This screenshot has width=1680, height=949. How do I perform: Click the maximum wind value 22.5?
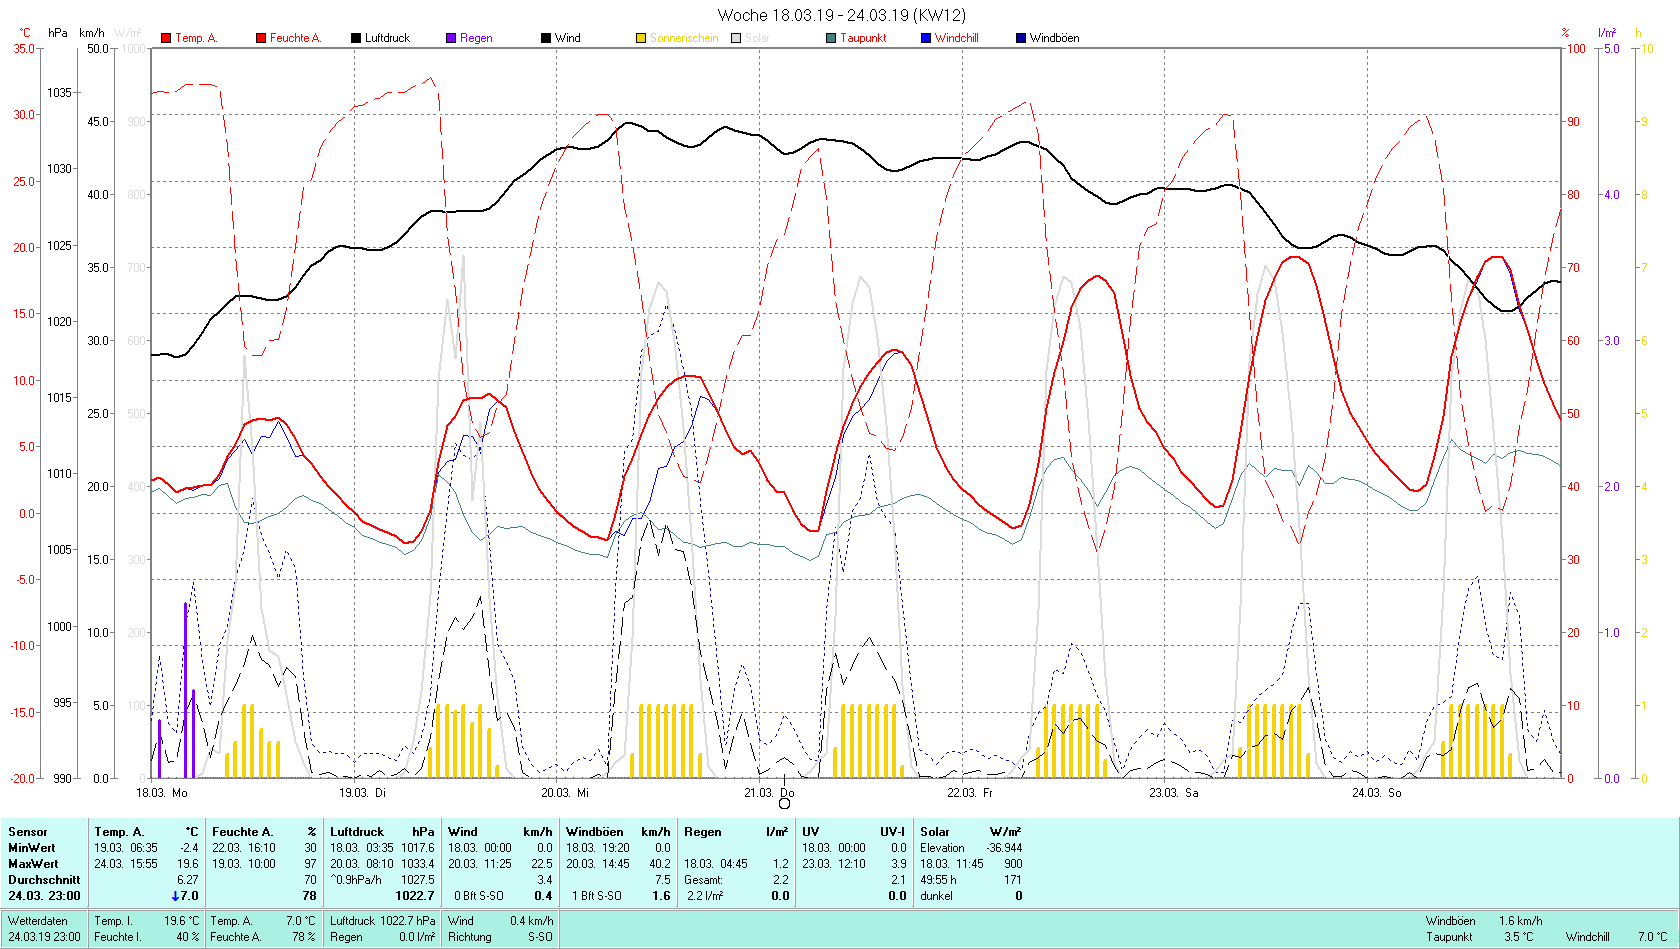542,864
